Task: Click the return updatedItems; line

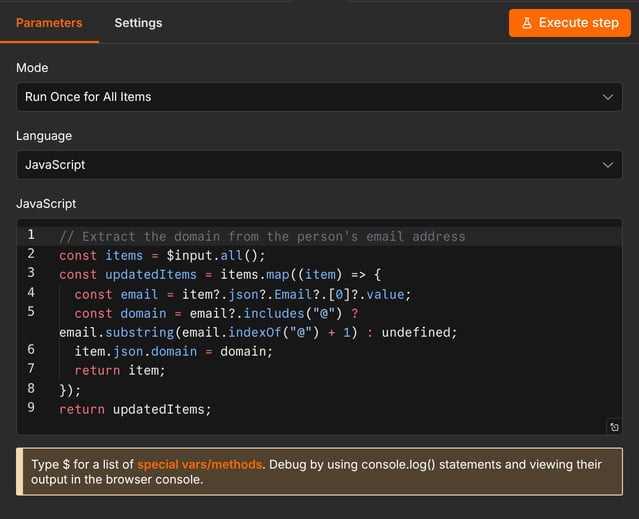Action: click(135, 409)
